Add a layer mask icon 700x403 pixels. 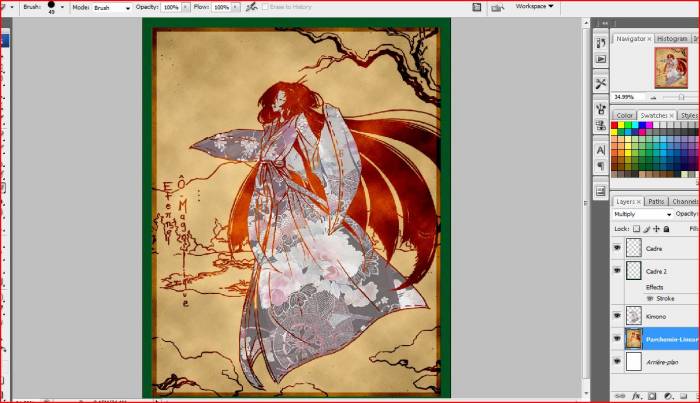652,396
